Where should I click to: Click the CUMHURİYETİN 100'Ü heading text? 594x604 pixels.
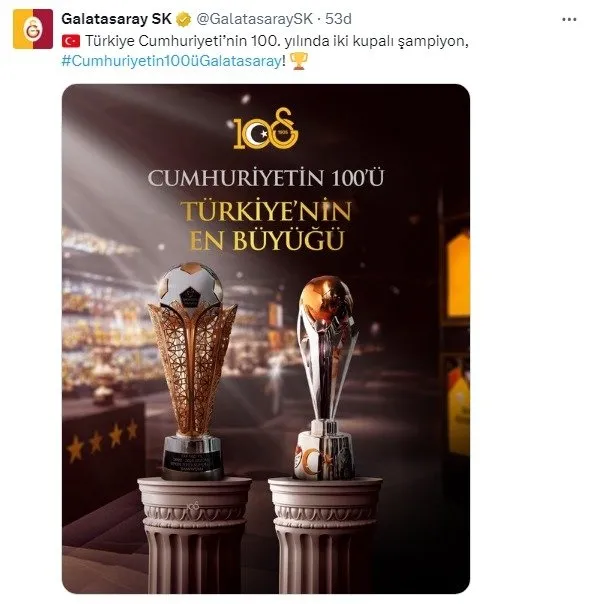pyautogui.click(x=266, y=178)
